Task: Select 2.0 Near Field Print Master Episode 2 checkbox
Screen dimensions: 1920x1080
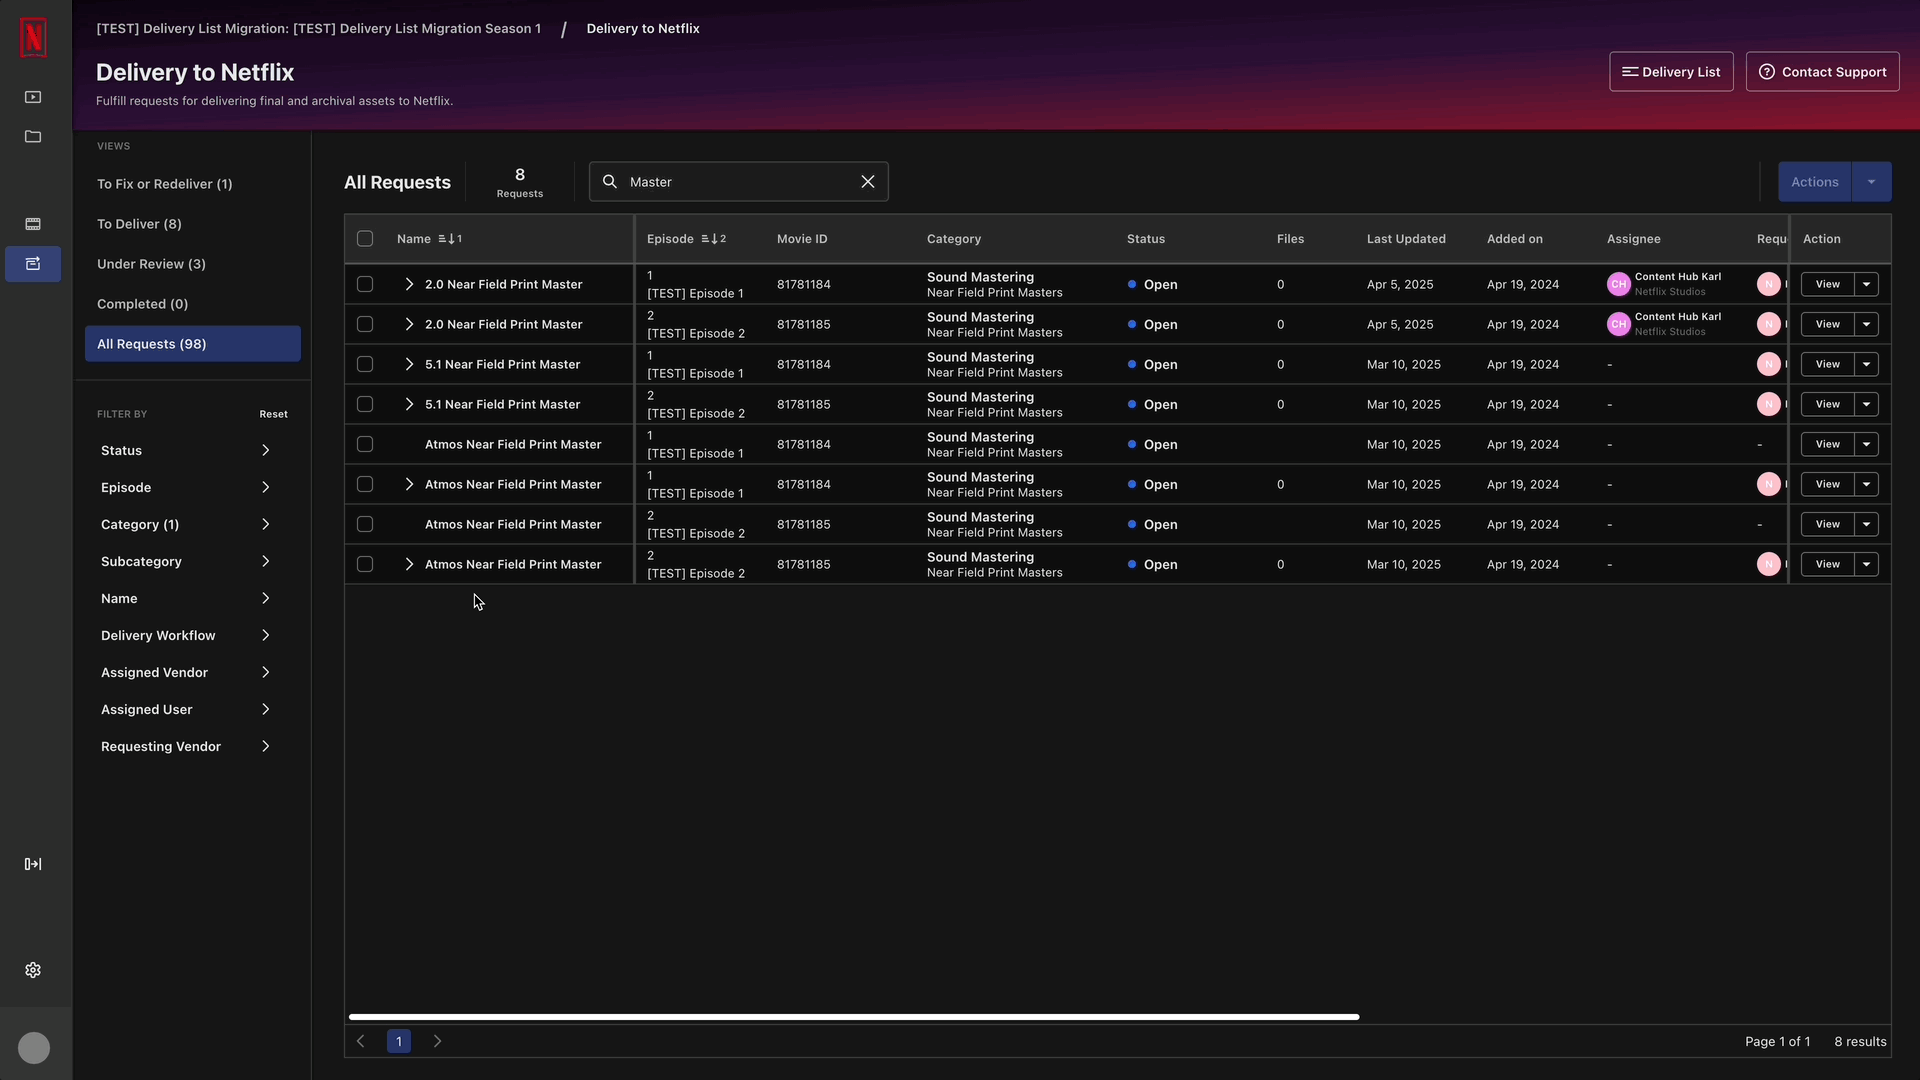Action: [365, 324]
